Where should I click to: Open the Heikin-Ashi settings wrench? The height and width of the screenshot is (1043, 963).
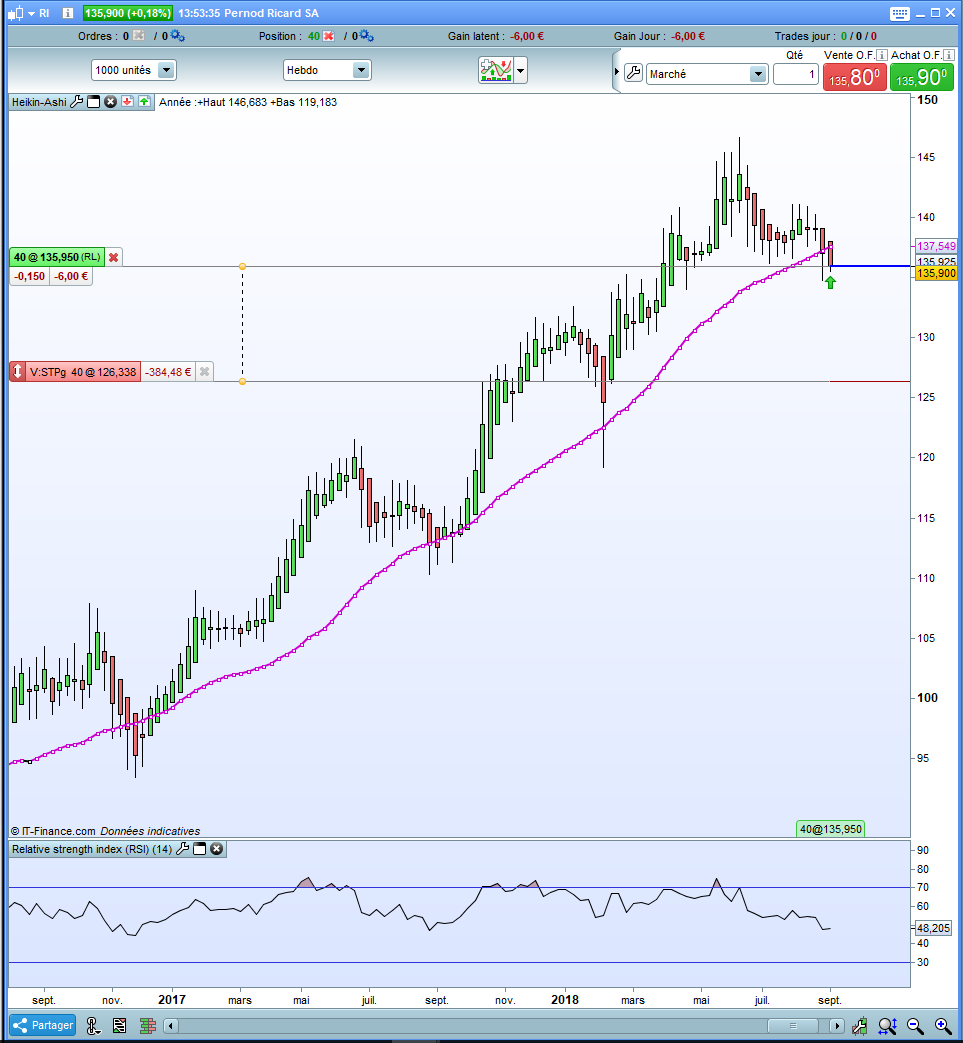click(77, 102)
